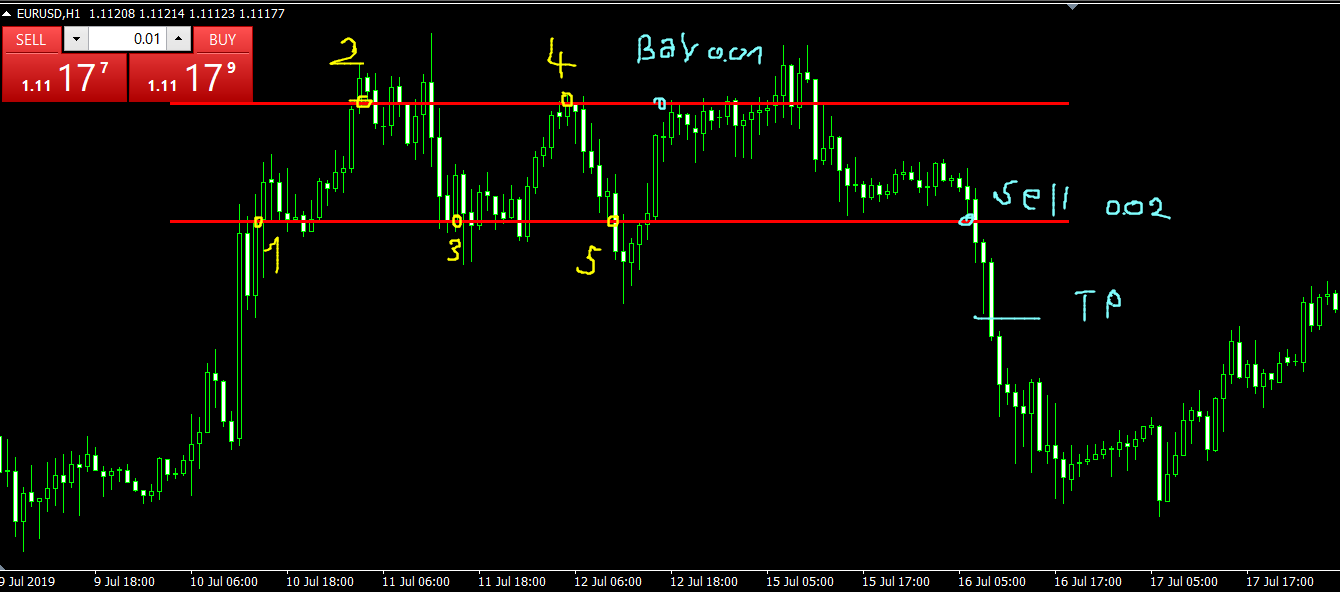Click the 15 Jul 17:00 time axis label
The height and width of the screenshot is (592, 1340).
(896, 581)
